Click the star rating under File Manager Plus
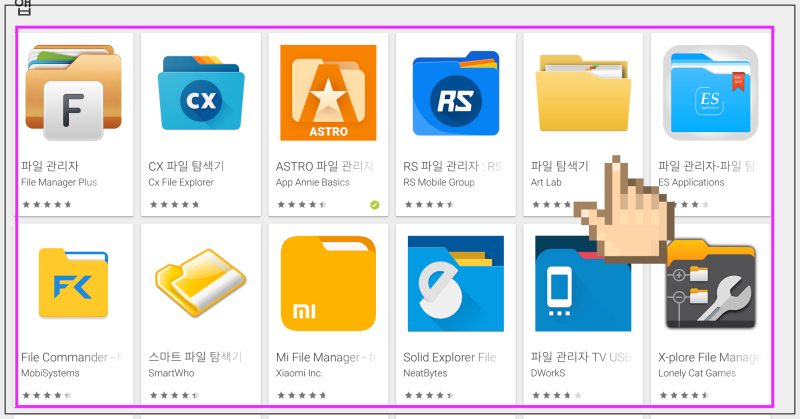 click(x=47, y=205)
